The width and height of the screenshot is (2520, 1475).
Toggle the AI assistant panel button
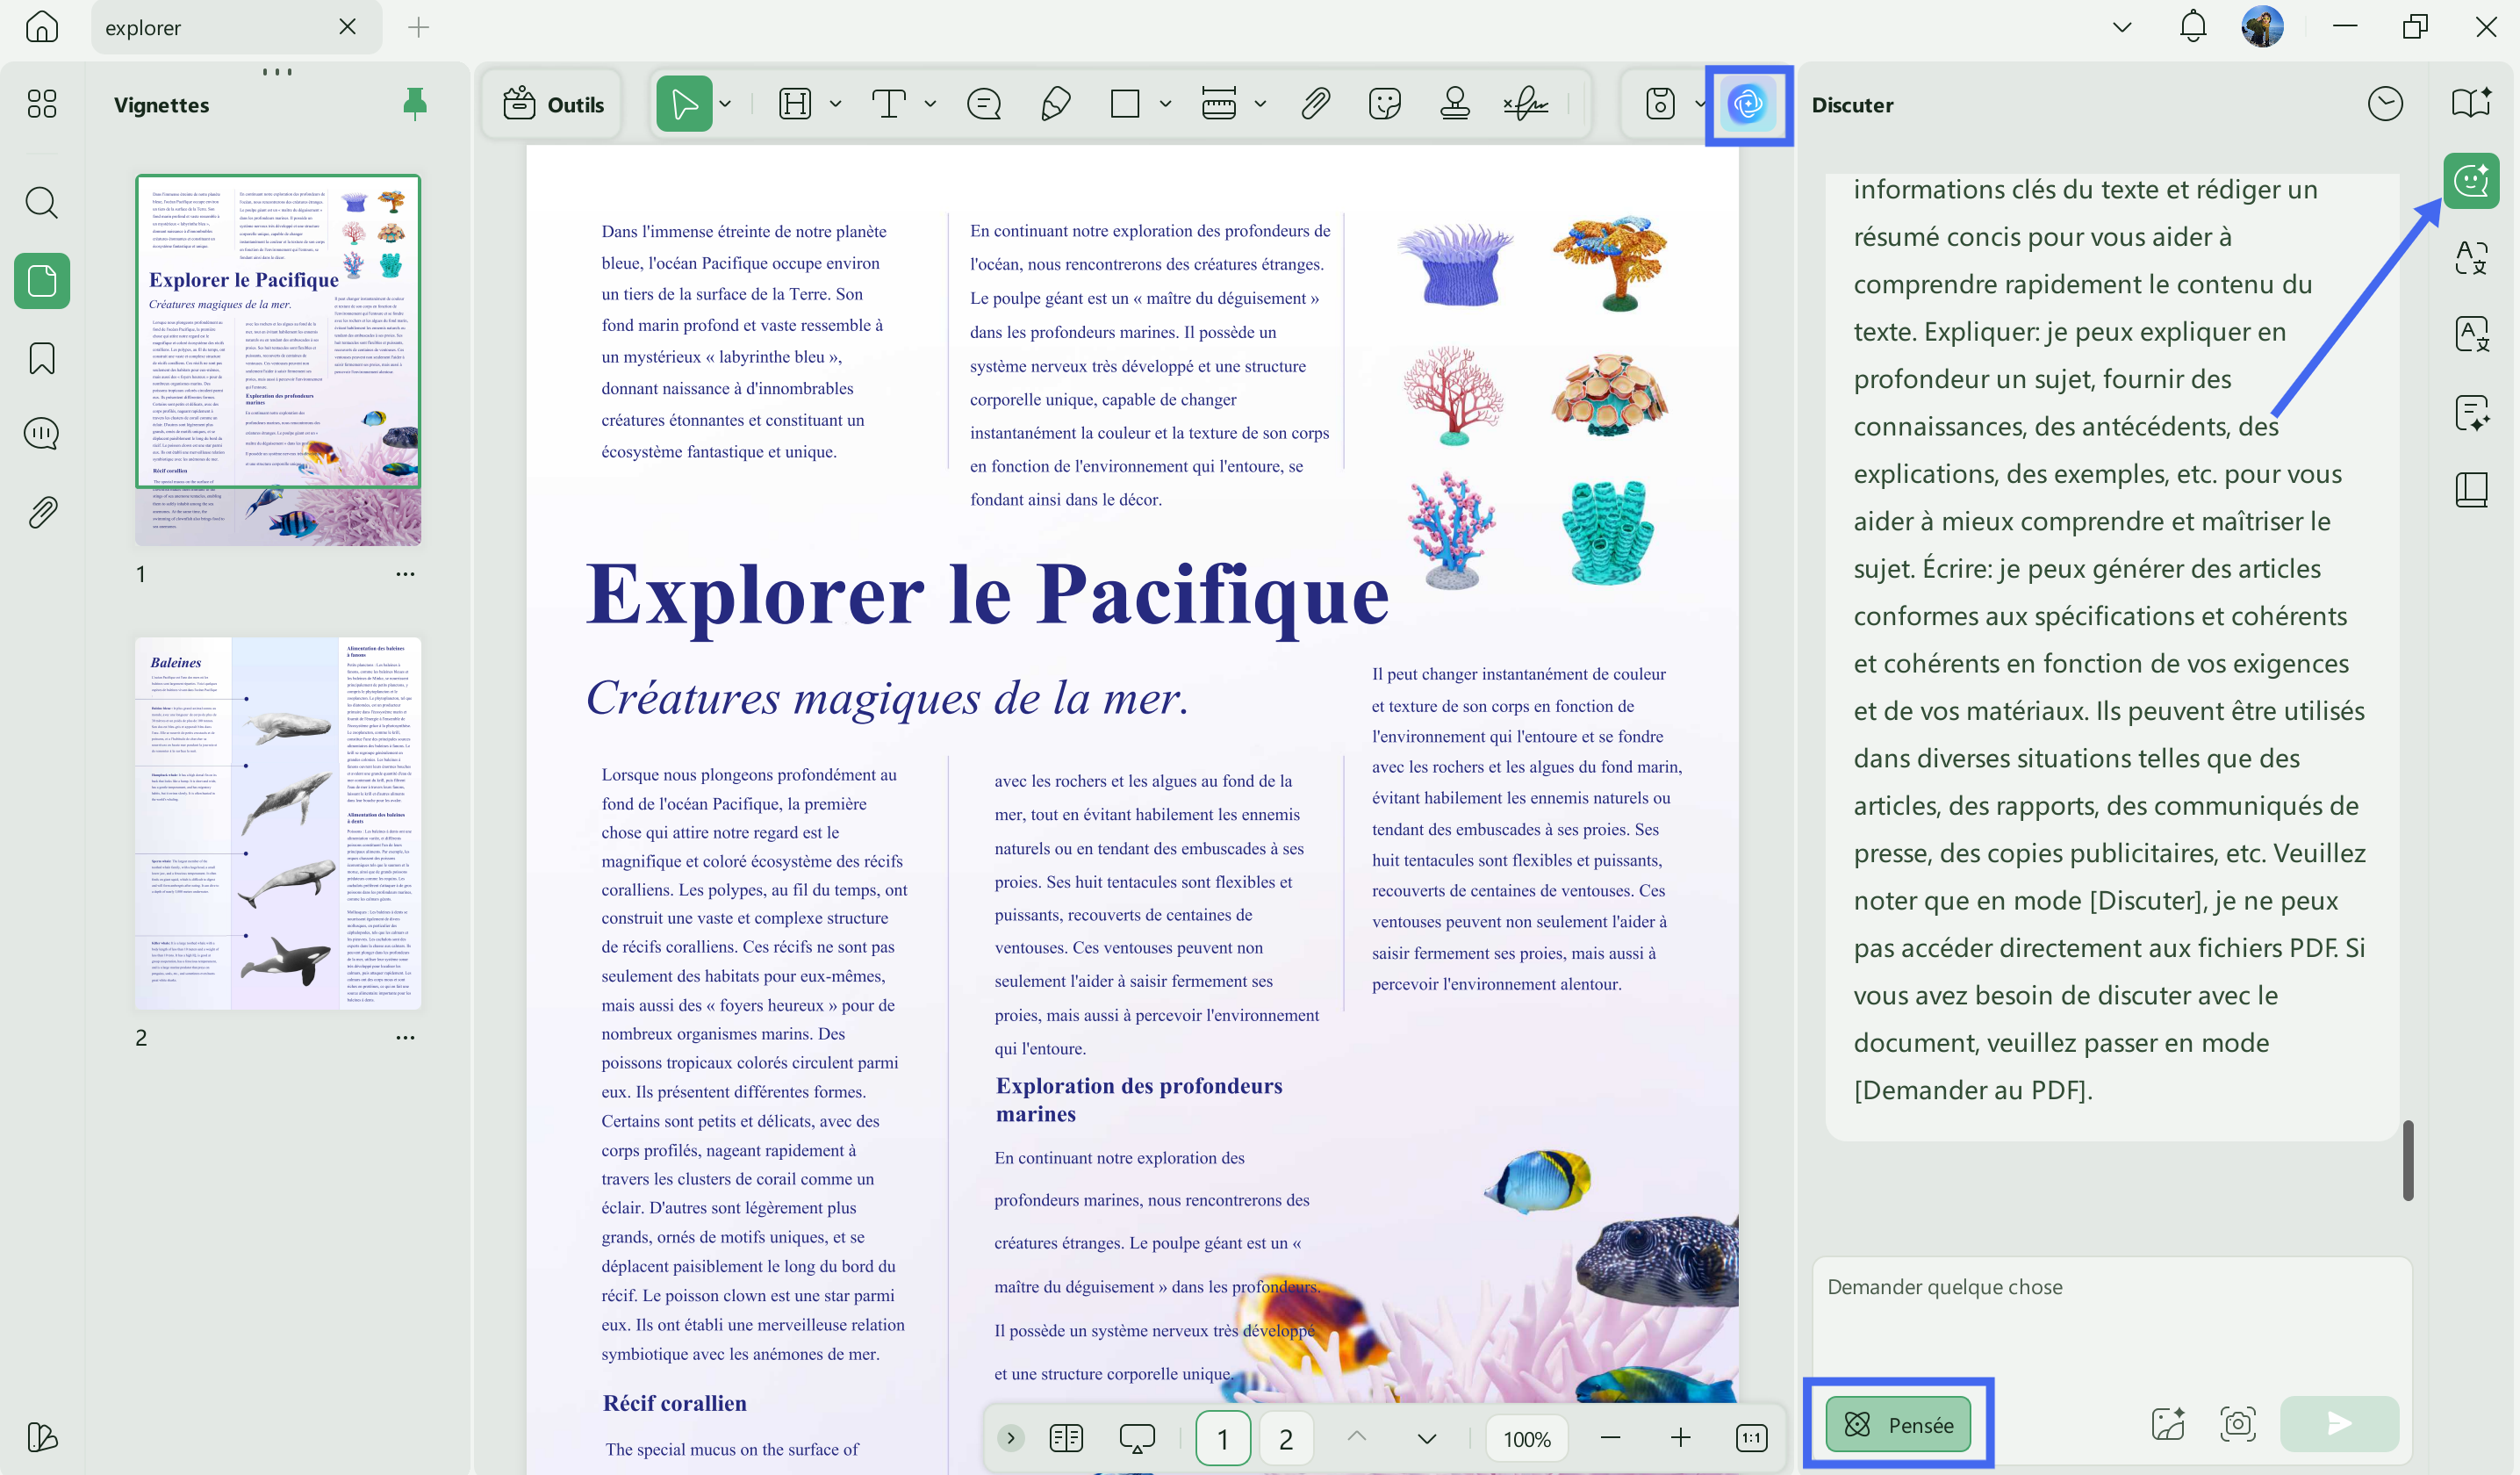(x=1748, y=104)
